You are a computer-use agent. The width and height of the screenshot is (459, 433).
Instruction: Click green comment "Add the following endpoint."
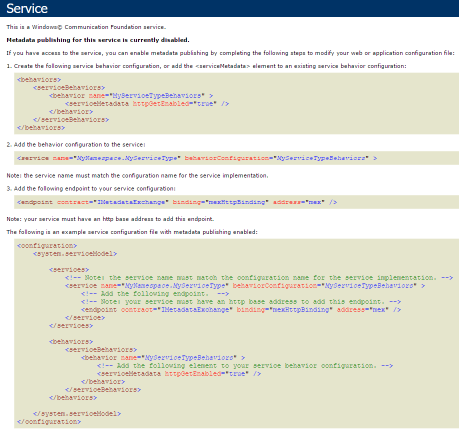tap(155, 294)
